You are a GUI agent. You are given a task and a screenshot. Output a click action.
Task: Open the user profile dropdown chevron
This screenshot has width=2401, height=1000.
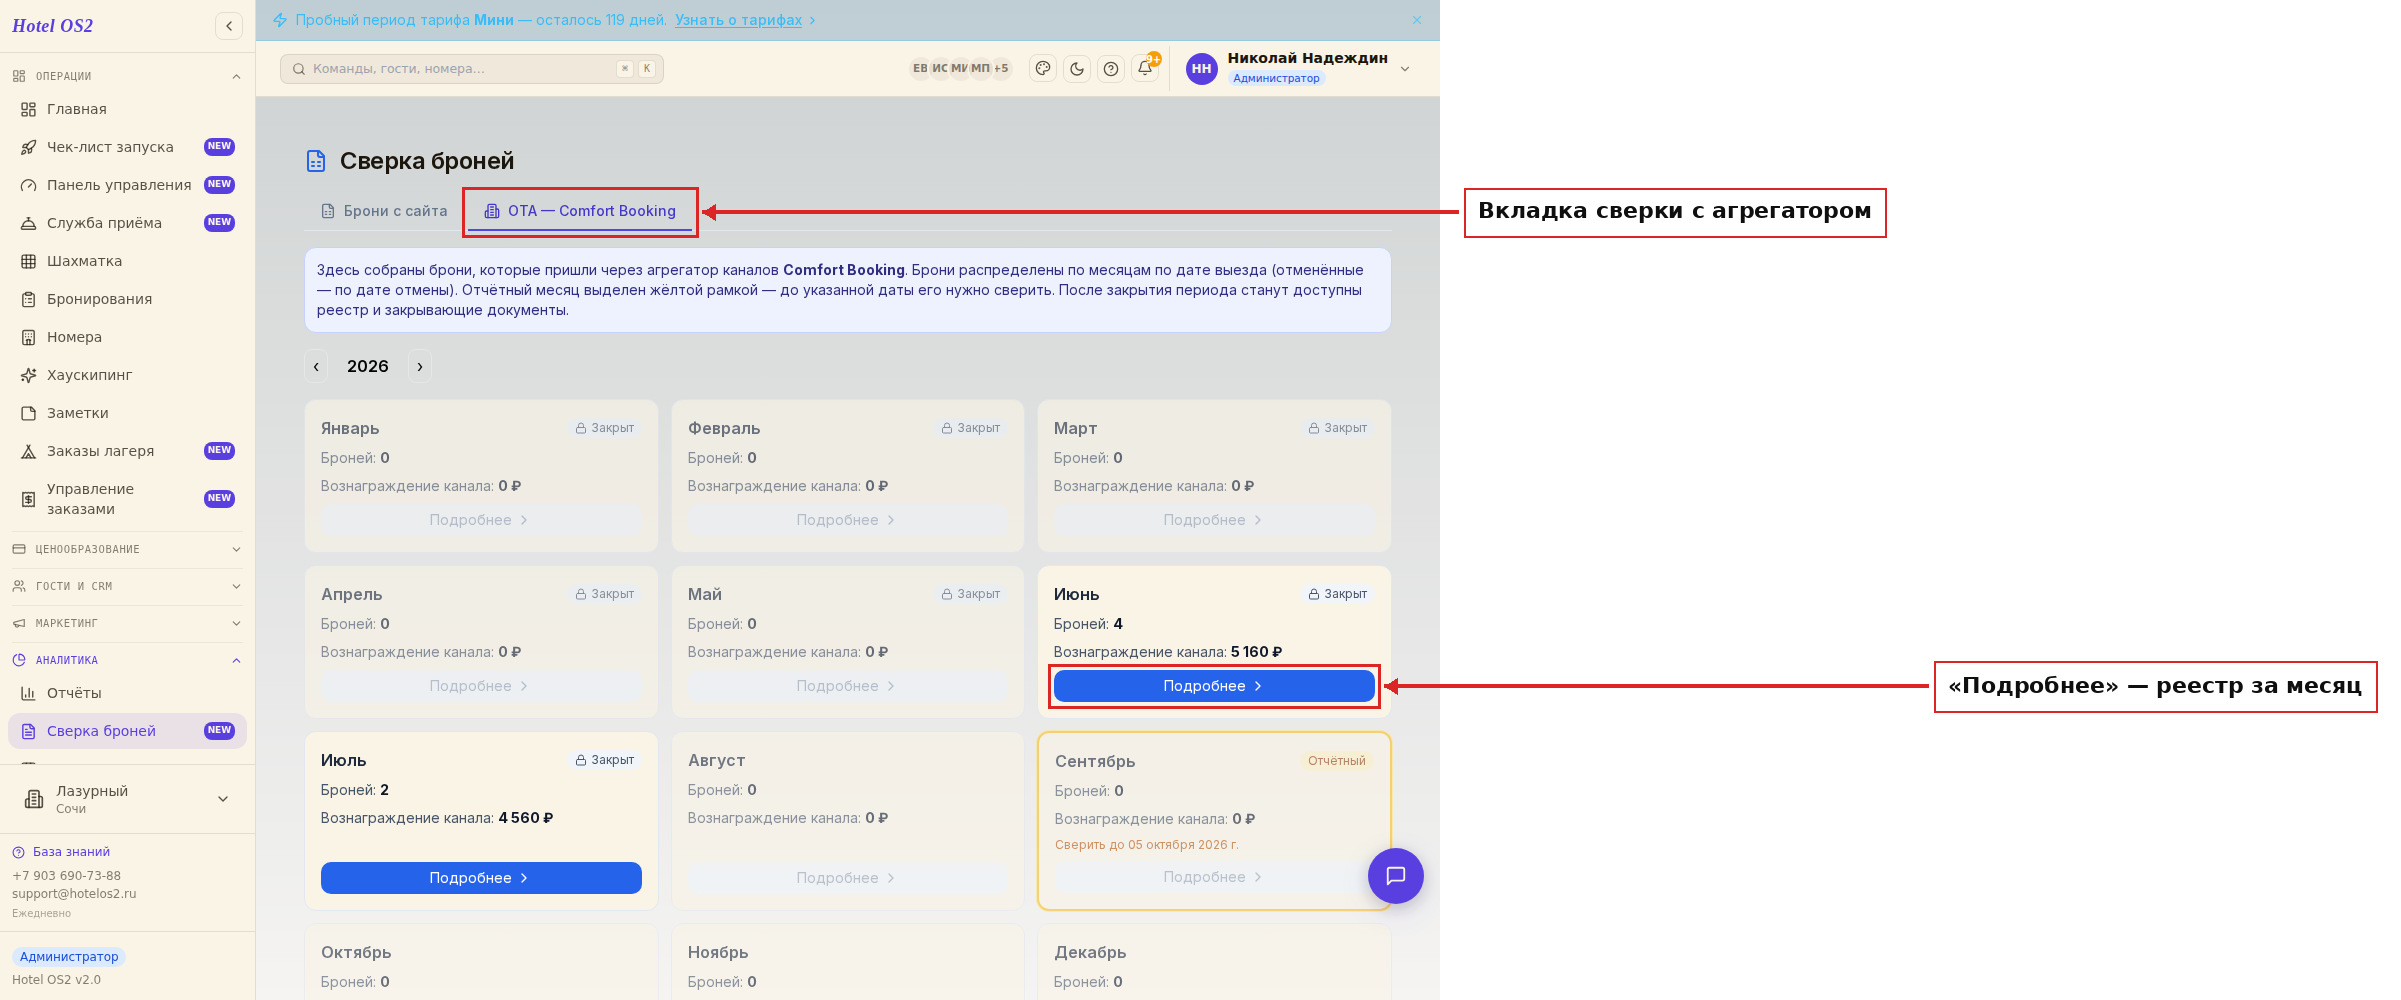point(1405,69)
